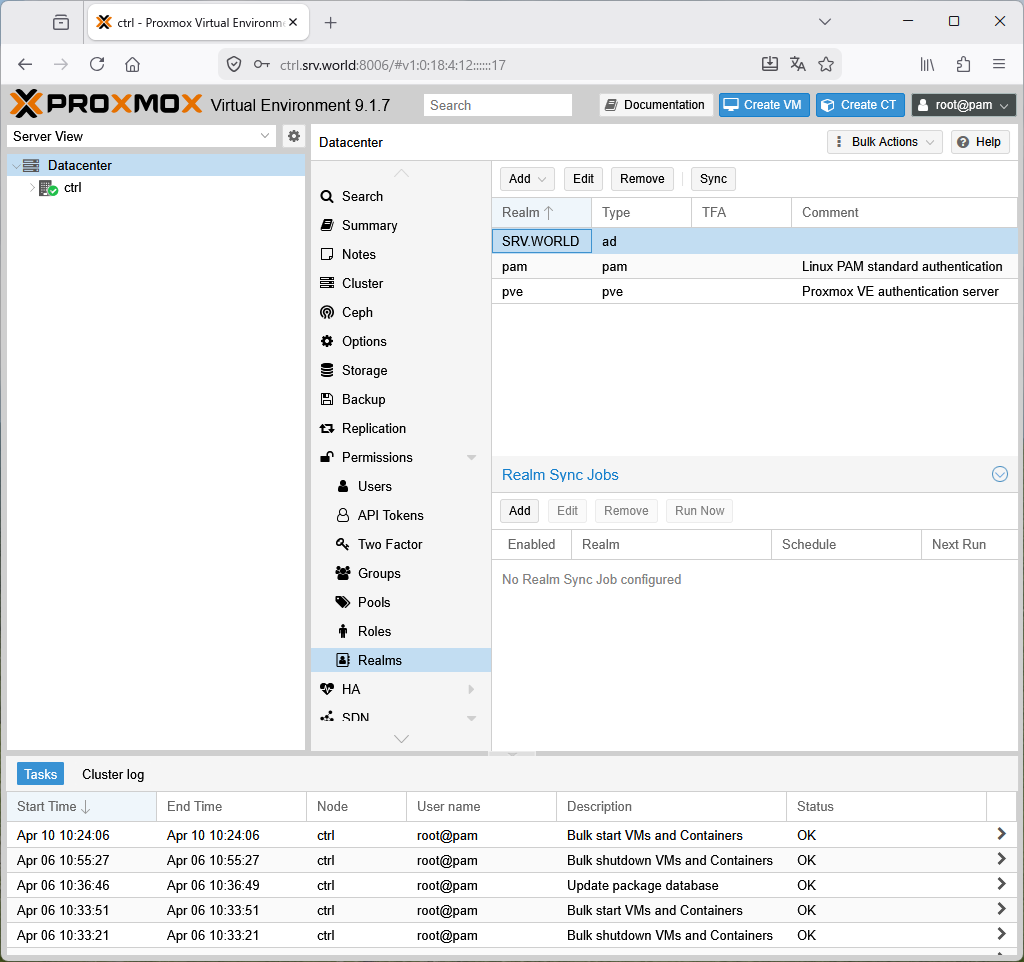Click install app icon in address bar
The width and height of the screenshot is (1024, 962).
coord(770,64)
